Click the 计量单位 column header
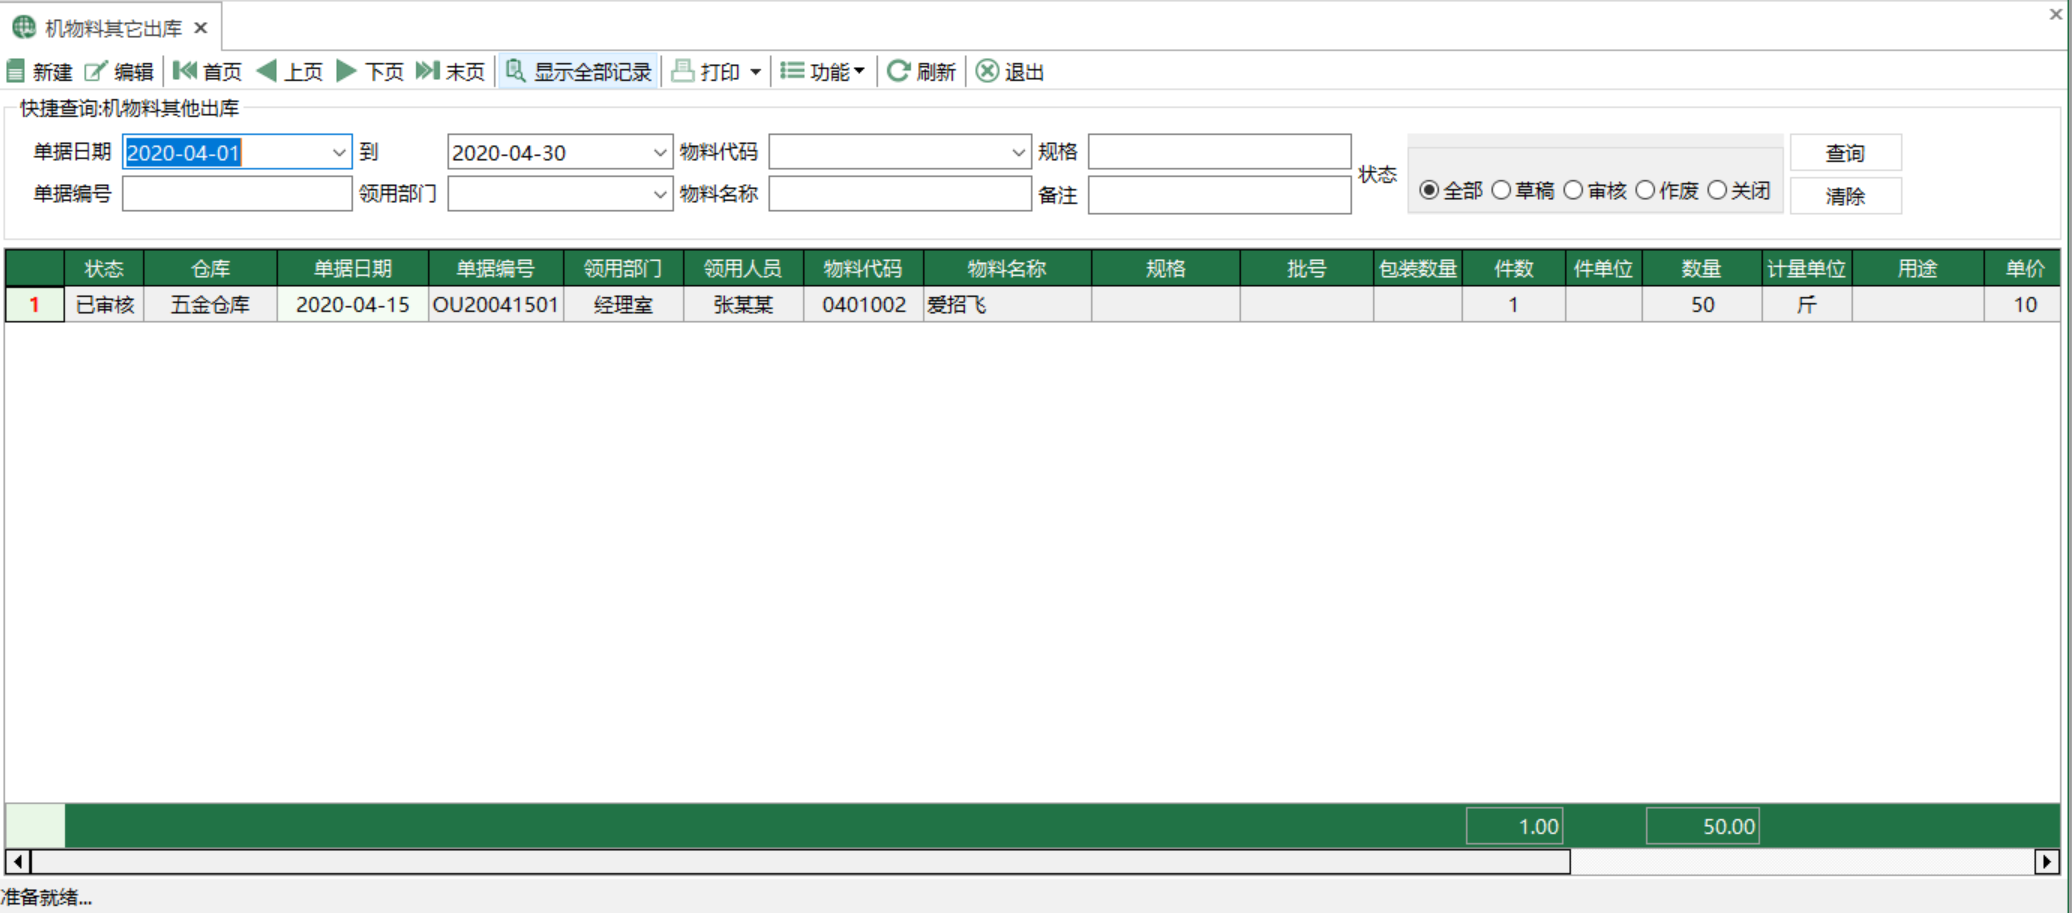Viewport: 2072px width, 913px height. coord(1807,268)
